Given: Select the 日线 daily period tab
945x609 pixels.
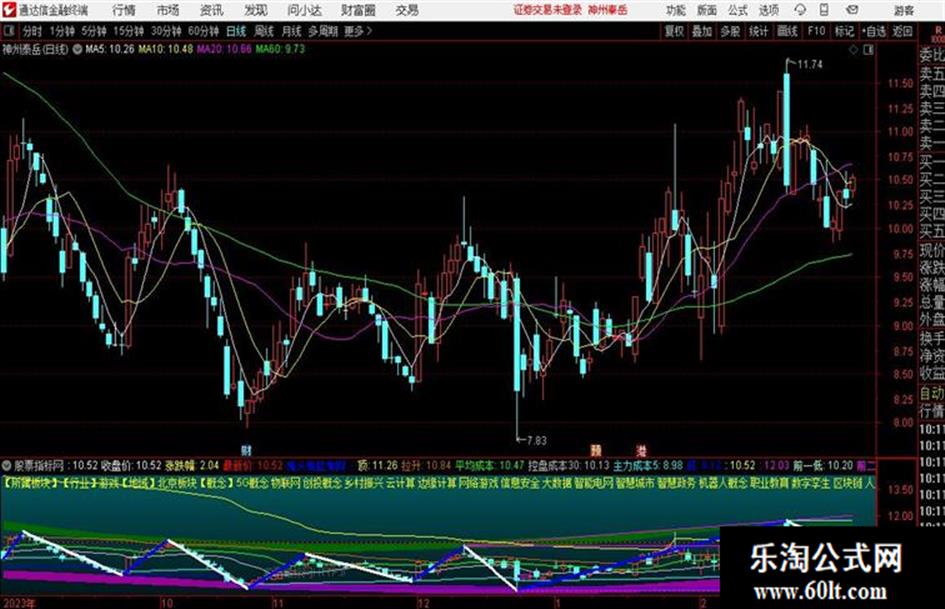Looking at the screenshot, I should (x=236, y=31).
